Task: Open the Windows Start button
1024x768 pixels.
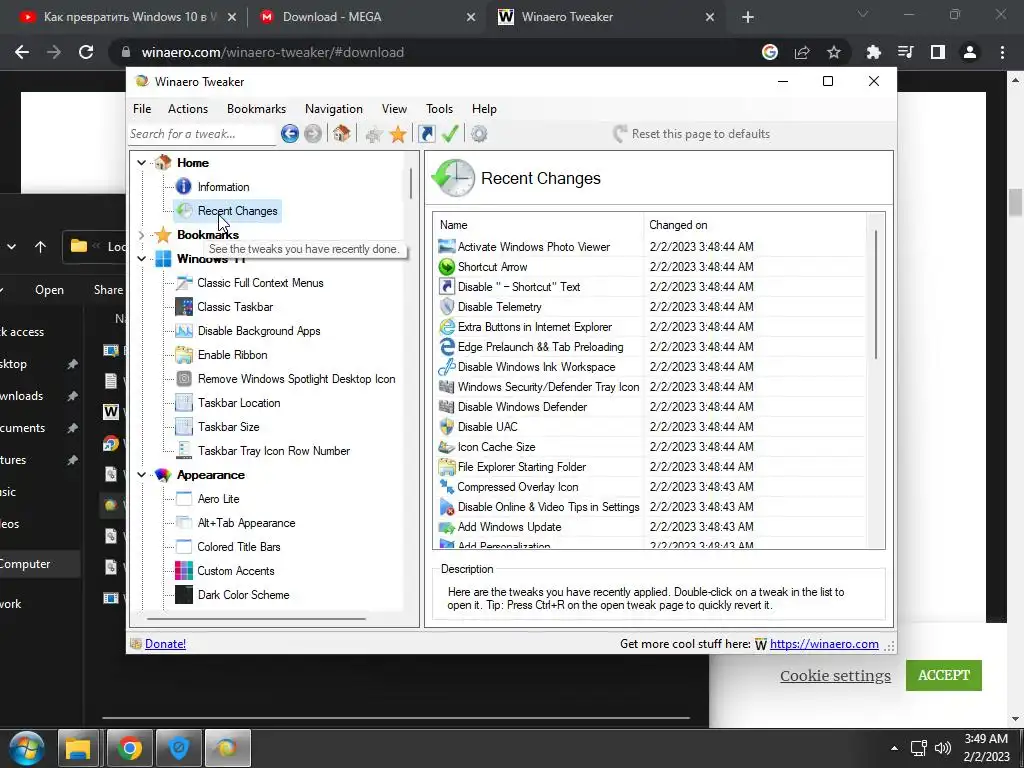Action: [26, 748]
